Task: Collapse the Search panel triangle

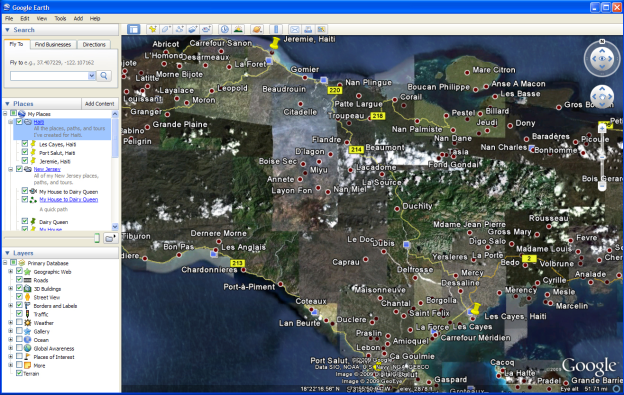Action: click(x=7, y=30)
